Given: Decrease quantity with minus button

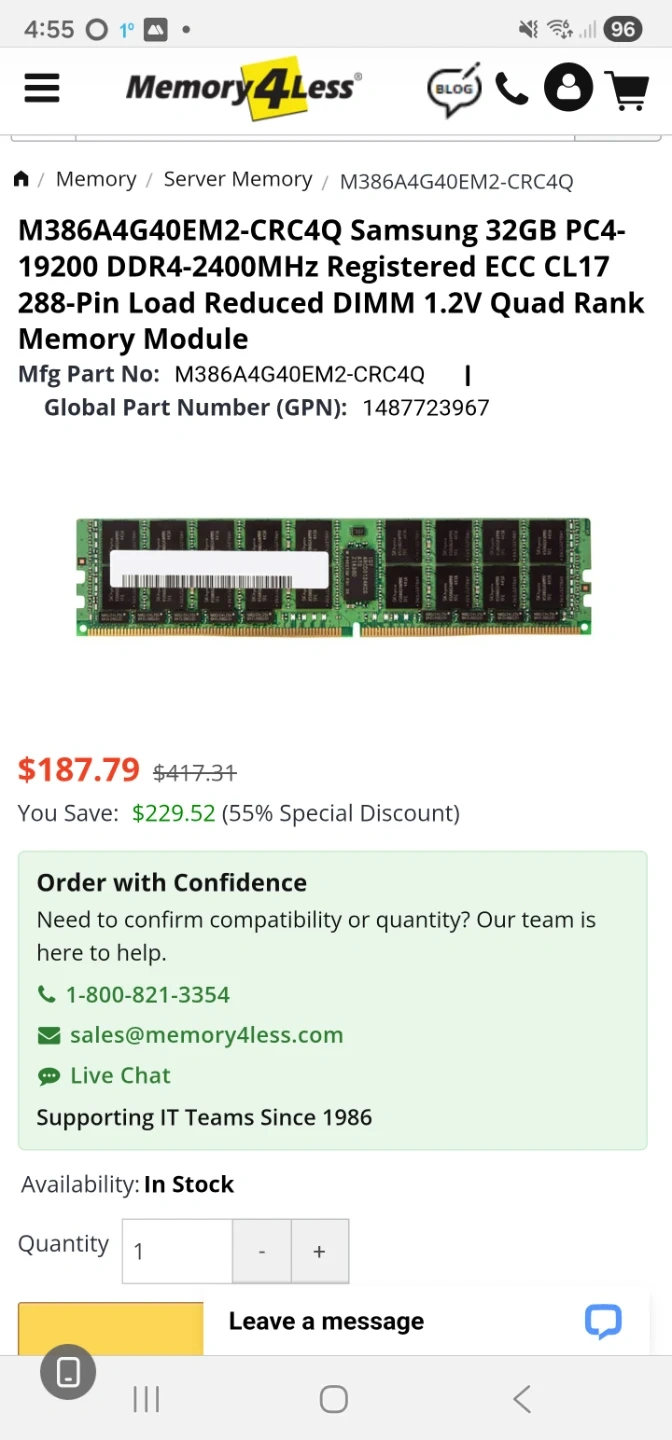Looking at the screenshot, I should click(262, 1251).
